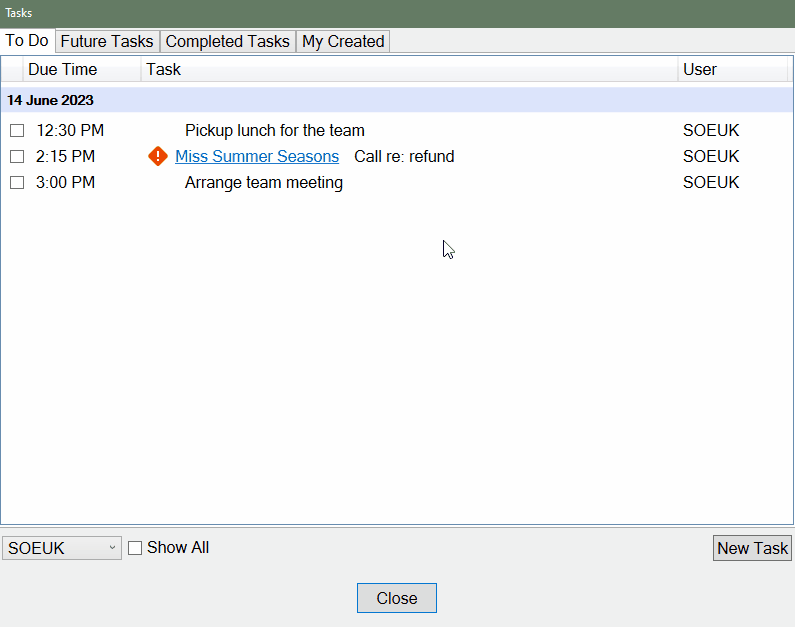
Task: Select the 14 June 2023 date group row
Action: click(396, 100)
